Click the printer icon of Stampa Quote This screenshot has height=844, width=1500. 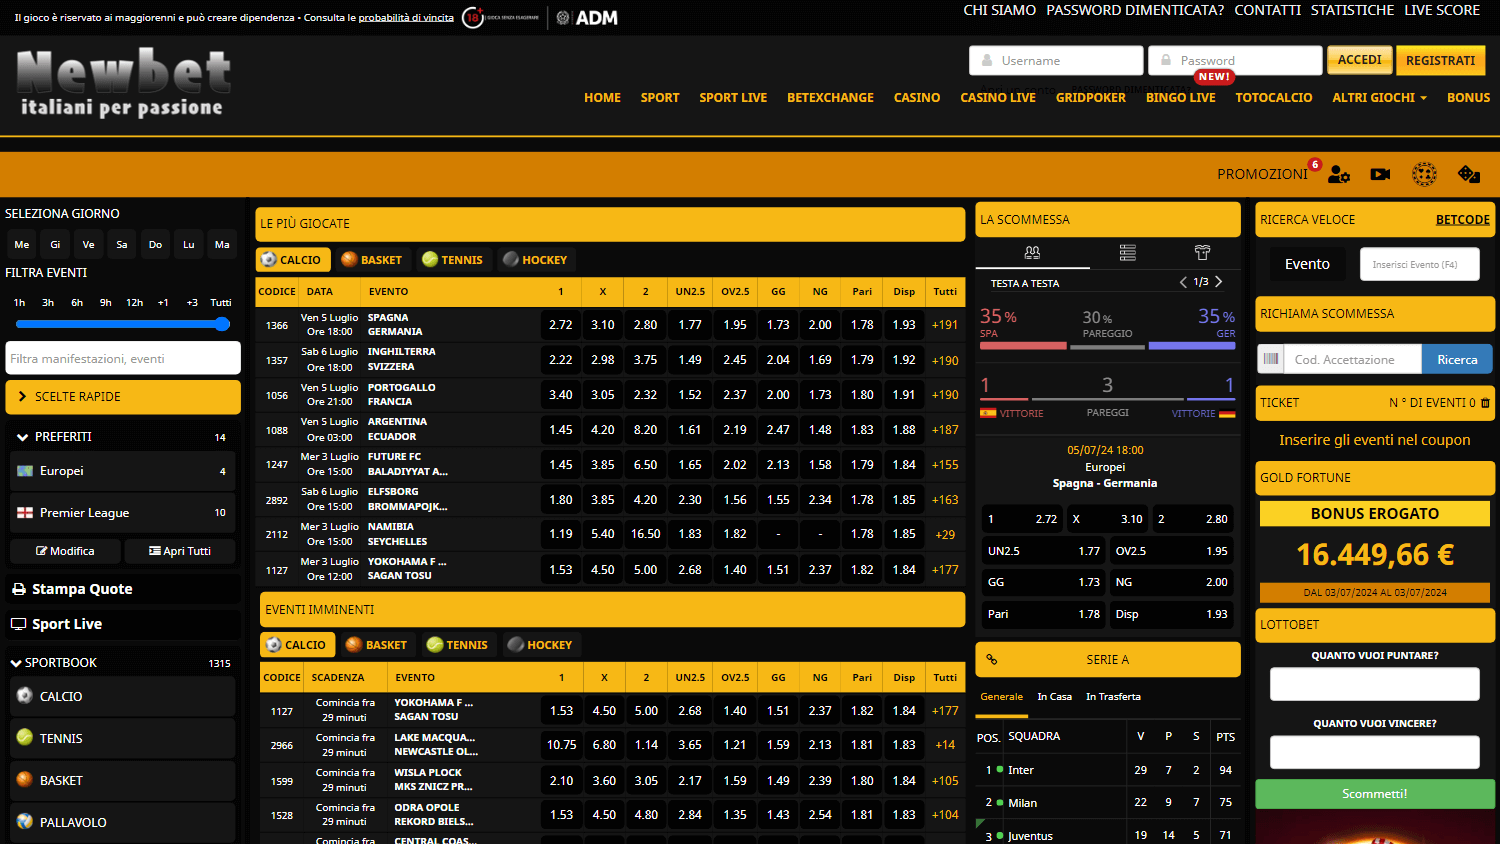pyautogui.click(x=18, y=589)
